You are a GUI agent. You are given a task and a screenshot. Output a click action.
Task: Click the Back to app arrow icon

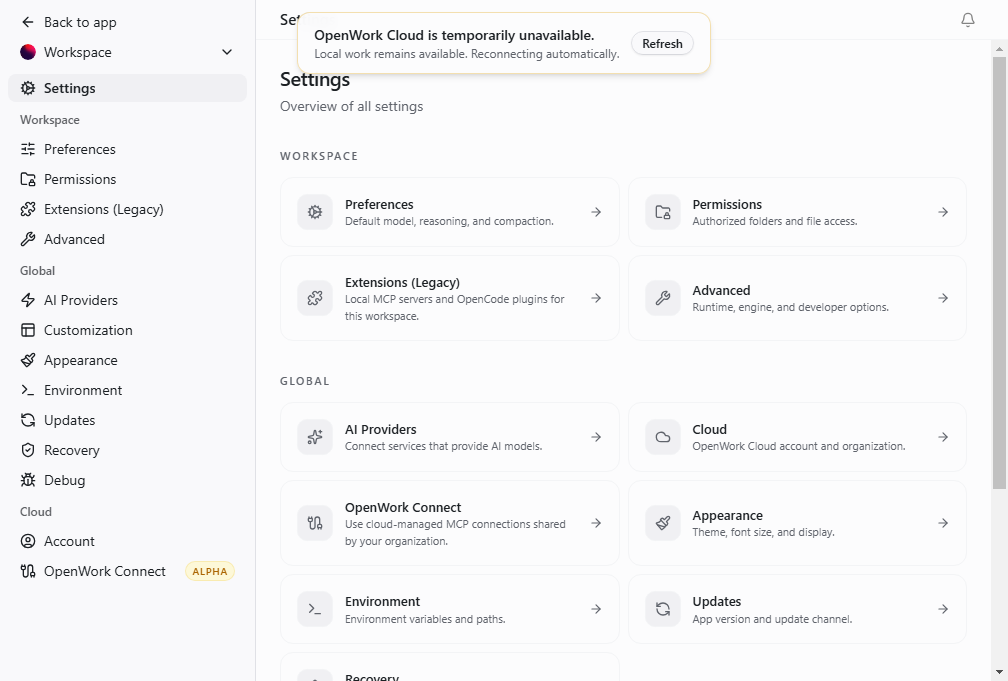pyautogui.click(x=28, y=23)
